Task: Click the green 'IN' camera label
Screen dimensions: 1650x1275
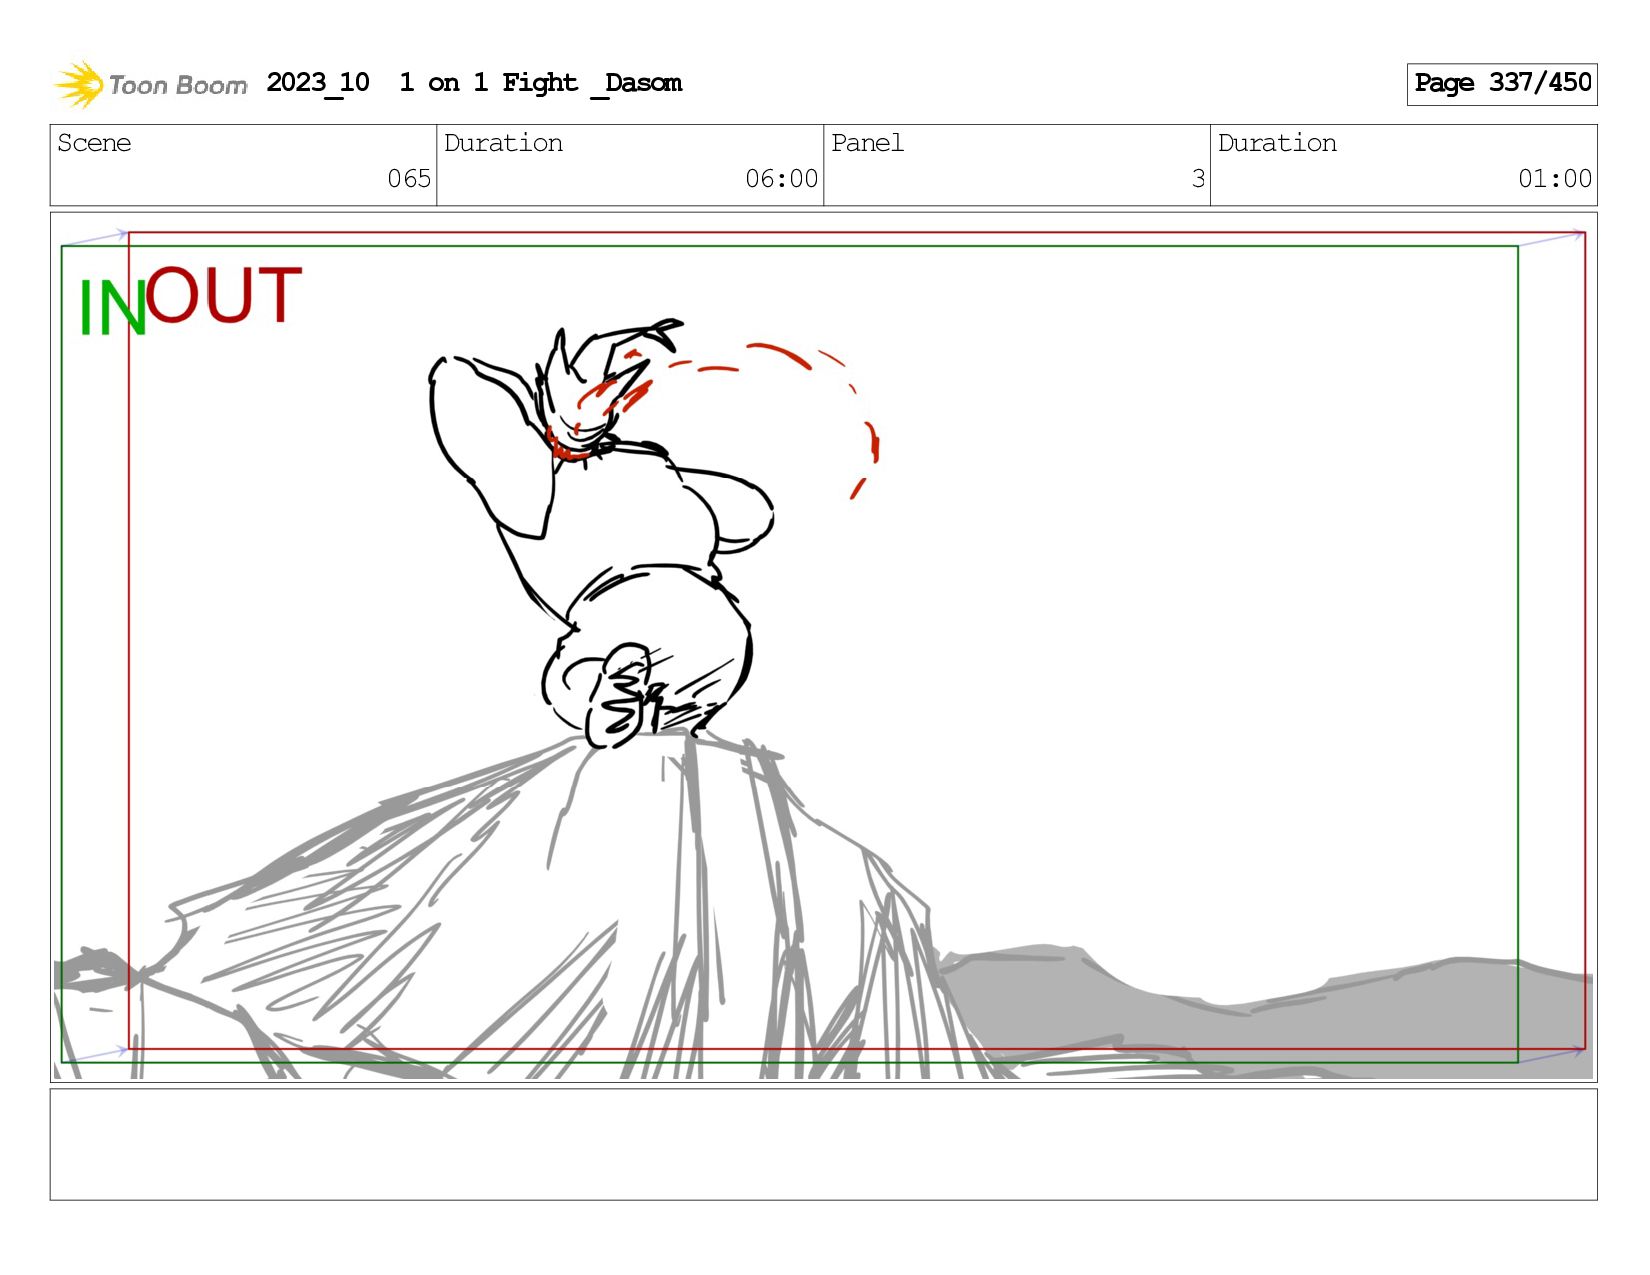Action: 112,308
